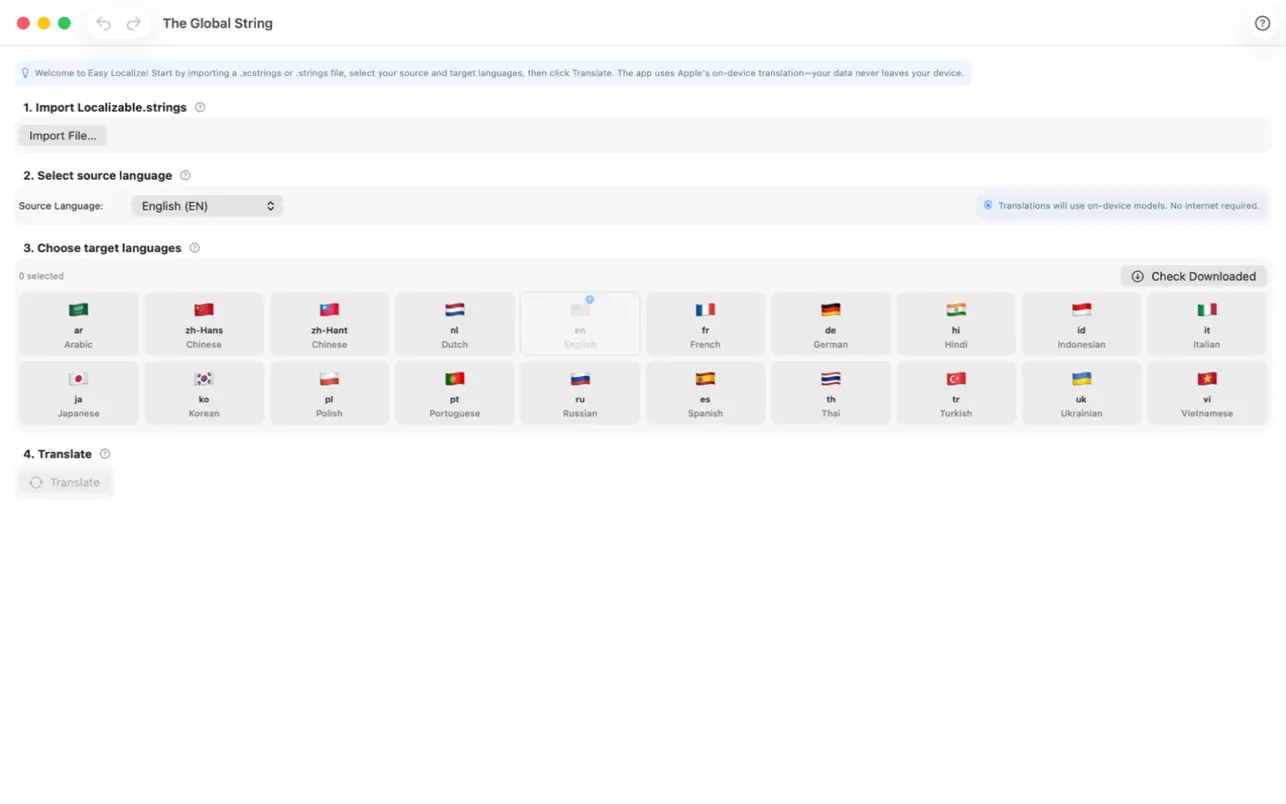
Task: Toggle zh-Hant Chinese language tile
Action: 329,324
